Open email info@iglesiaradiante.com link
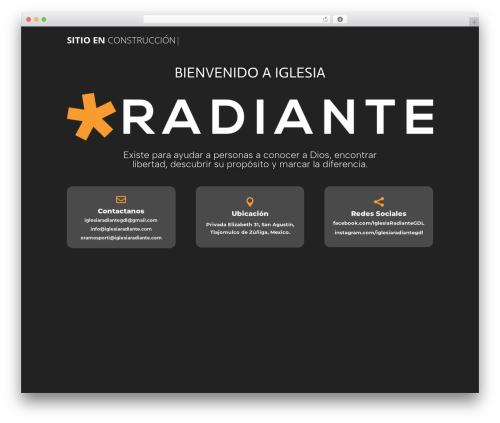This screenshot has height=423, width=500. coord(121,229)
